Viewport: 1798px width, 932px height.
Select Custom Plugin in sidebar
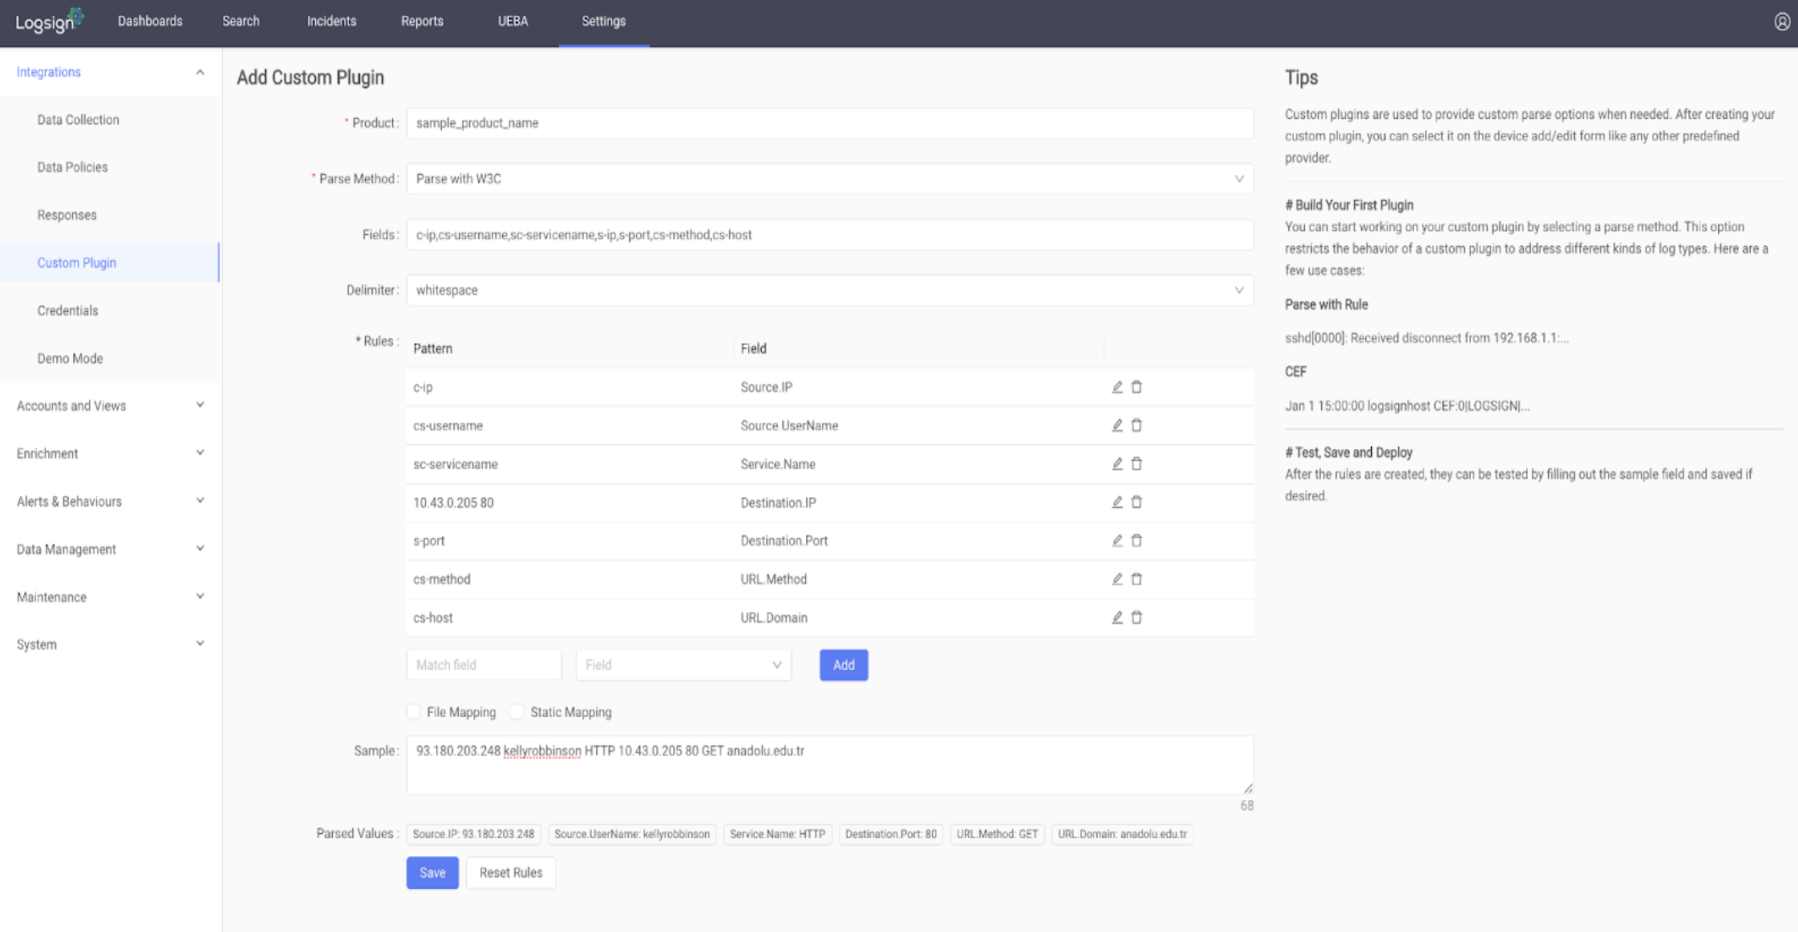pyautogui.click(x=110, y=263)
